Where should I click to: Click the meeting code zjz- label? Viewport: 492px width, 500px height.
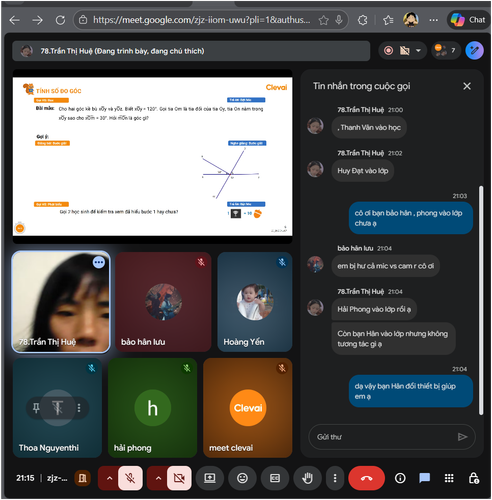tap(57, 478)
